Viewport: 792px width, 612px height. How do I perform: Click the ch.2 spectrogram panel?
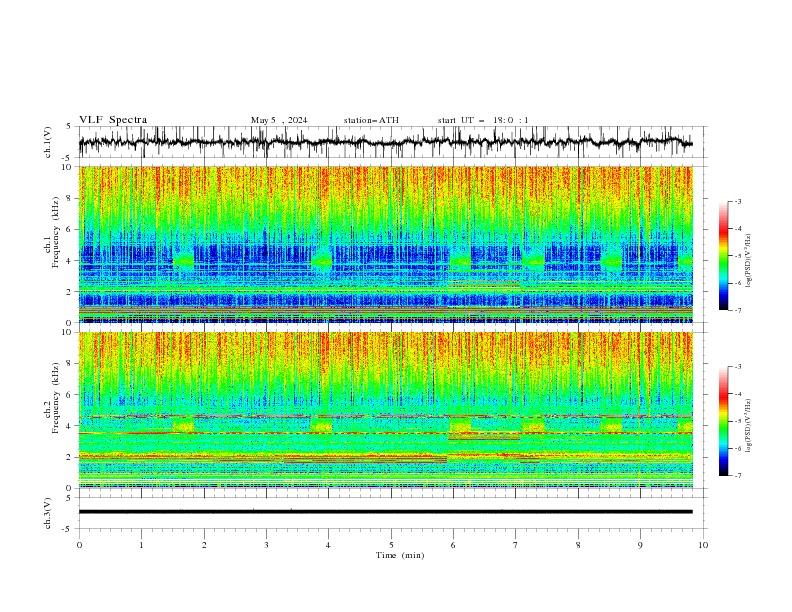tap(392, 410)
